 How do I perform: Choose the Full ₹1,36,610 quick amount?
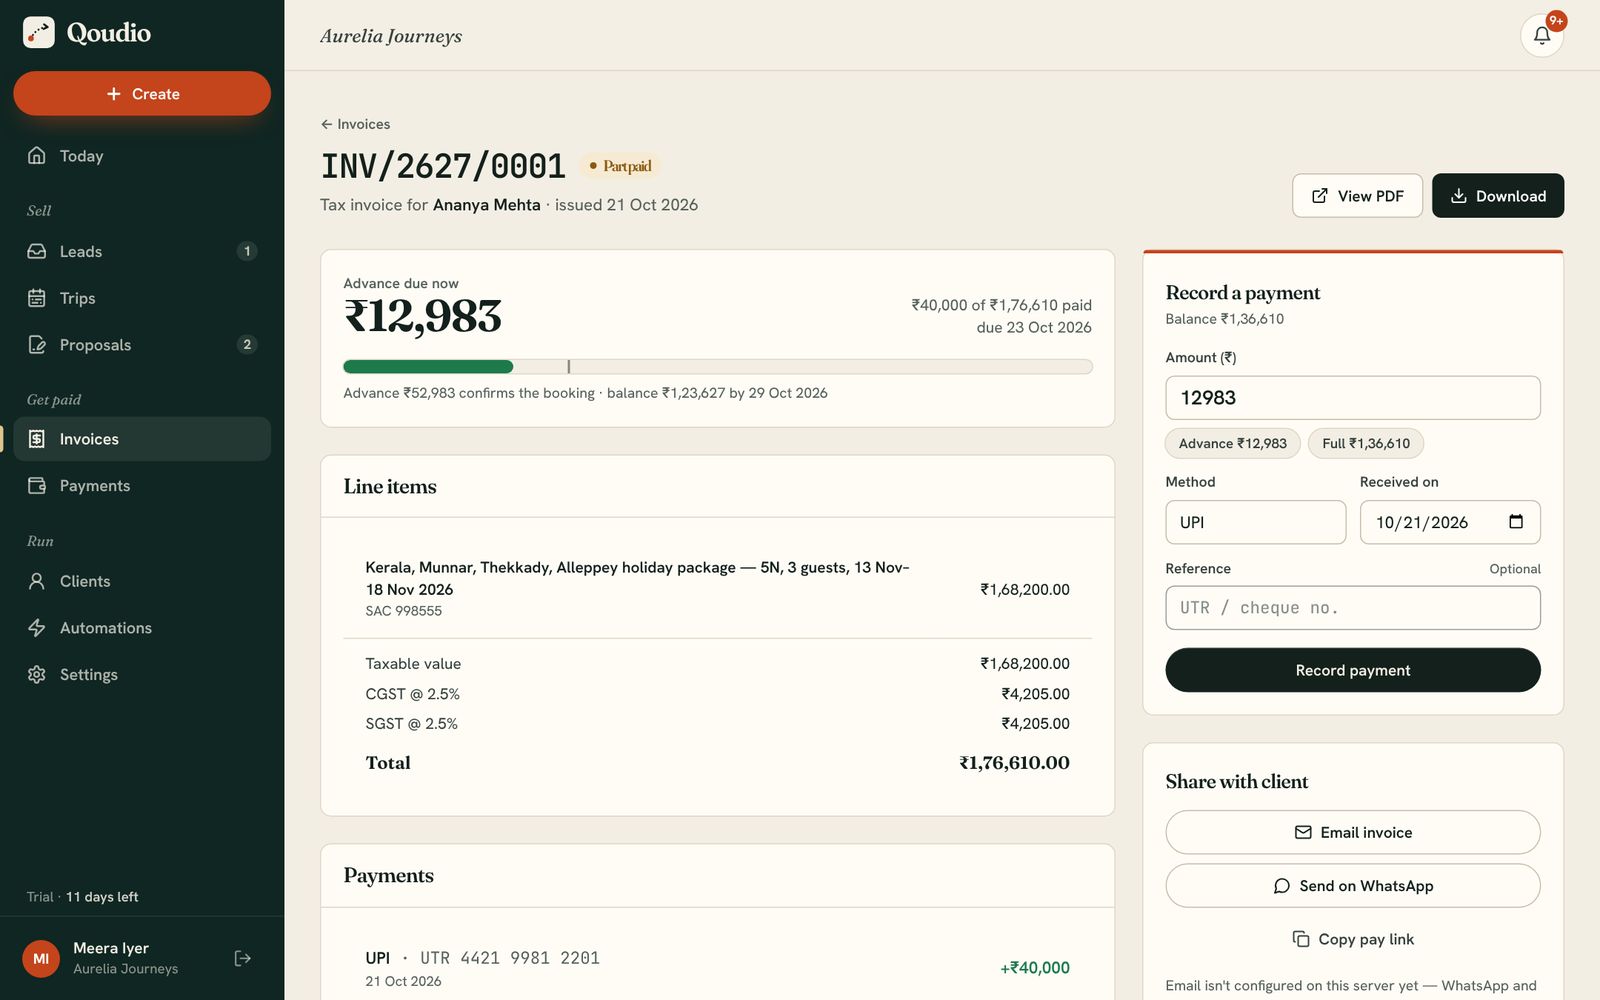(1365, 443)
